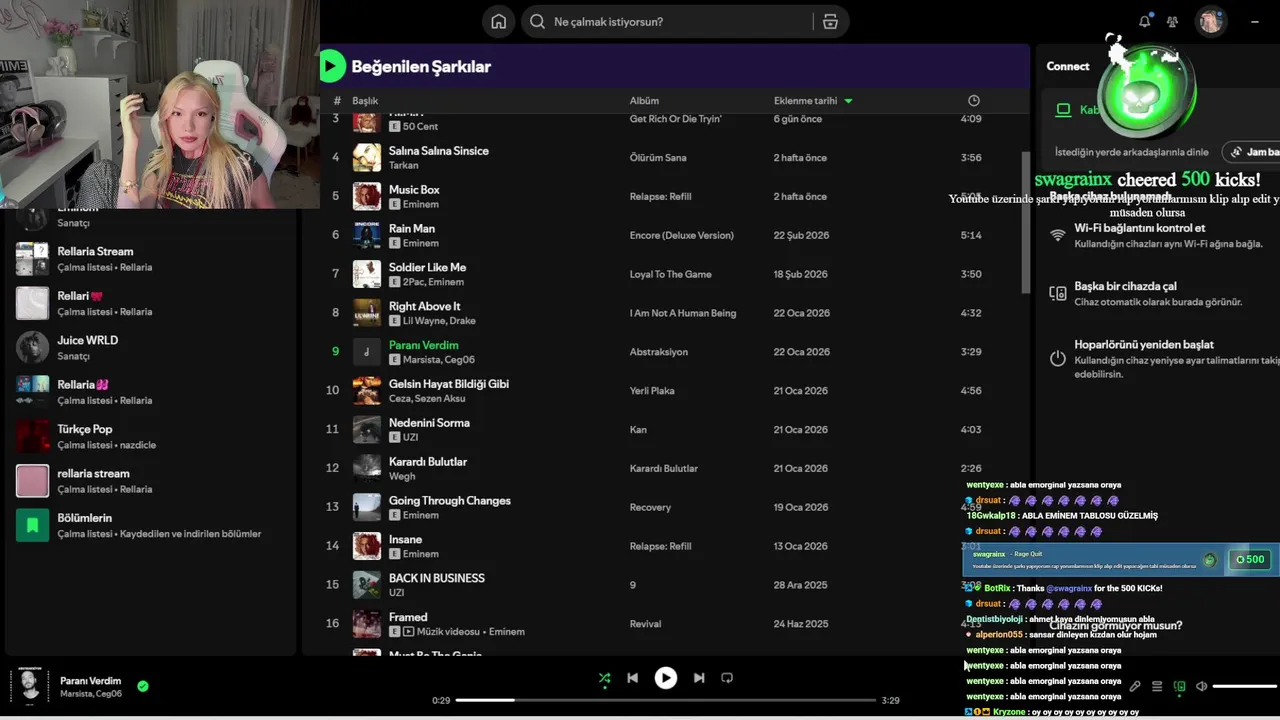Open album link I Am Not A Human Being
This screenshot has height=720, width=1280.
coord(682,313)
